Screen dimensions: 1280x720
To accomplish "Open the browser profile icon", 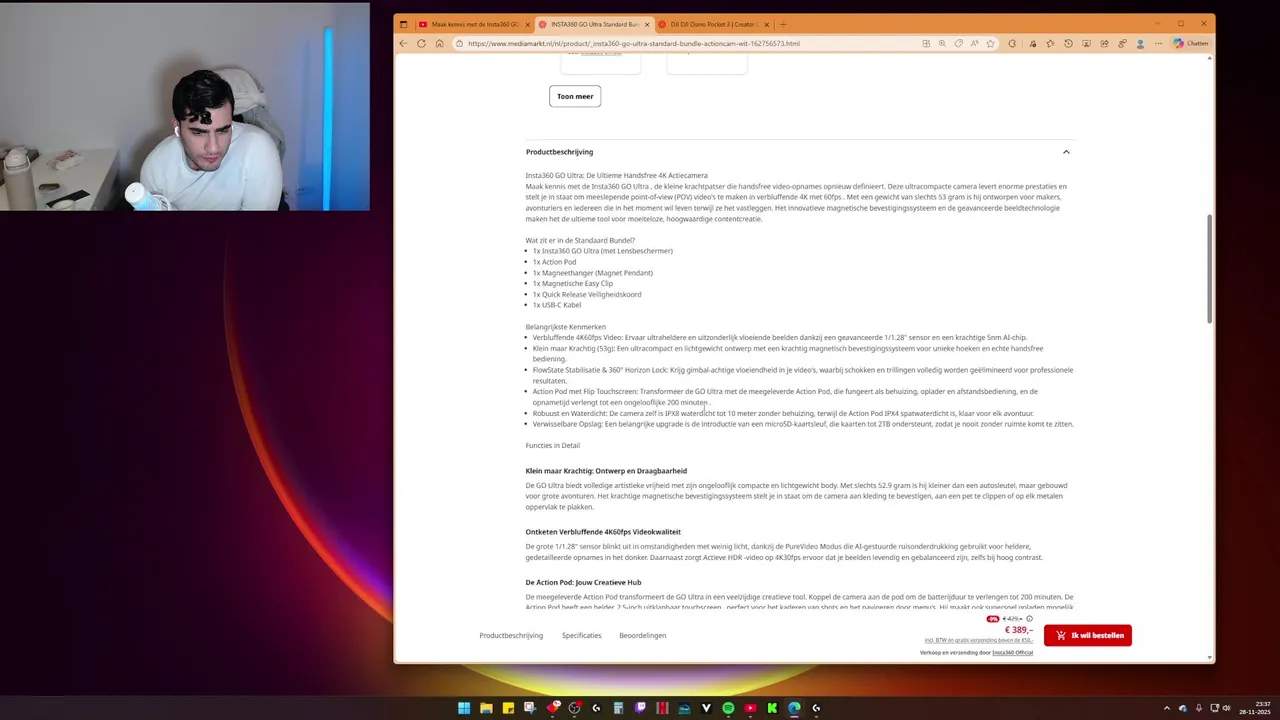I will click(1141, 43).
